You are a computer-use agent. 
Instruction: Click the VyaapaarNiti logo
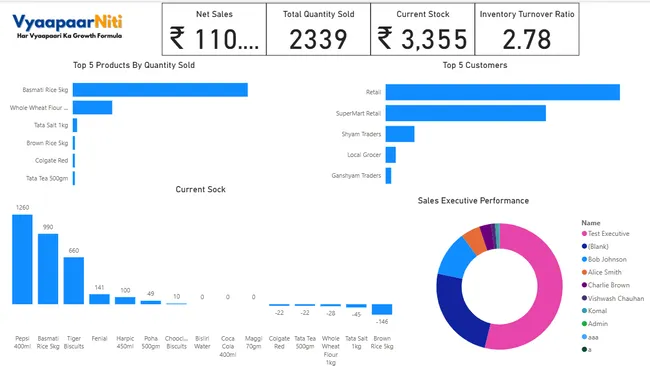[x=68, y=26]
